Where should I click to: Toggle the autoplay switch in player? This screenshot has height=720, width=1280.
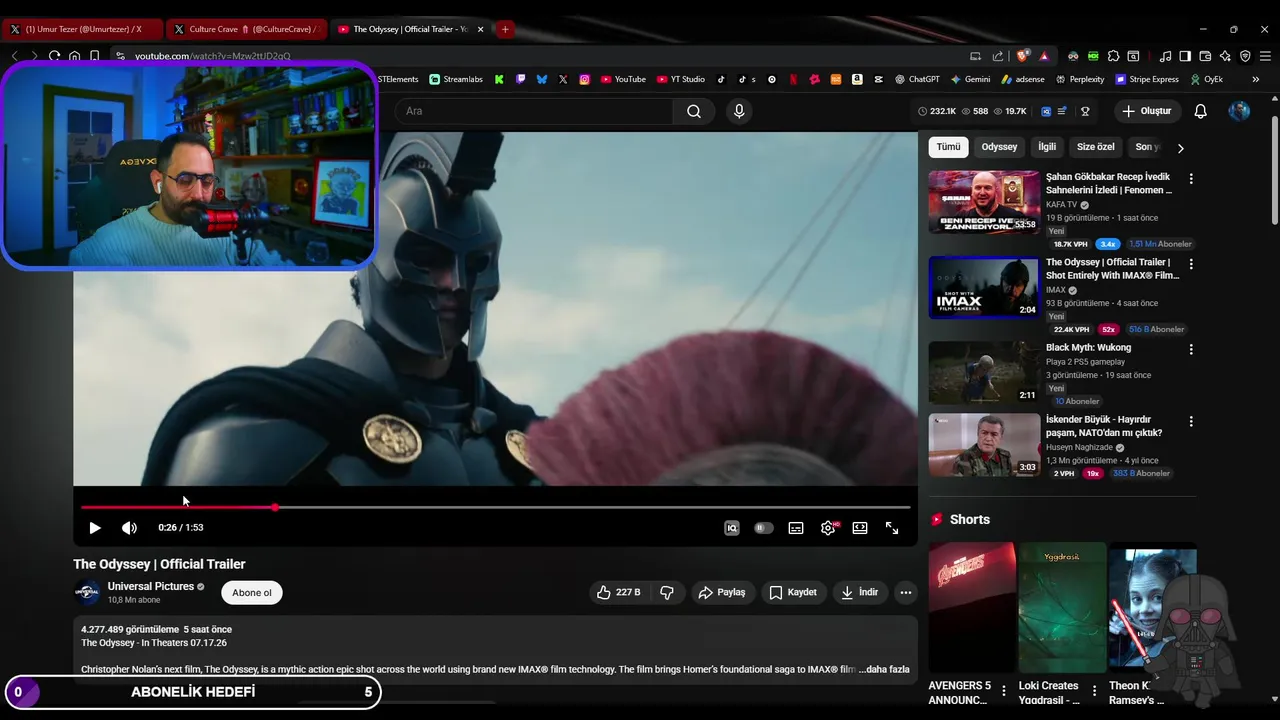tap(764, 528)
